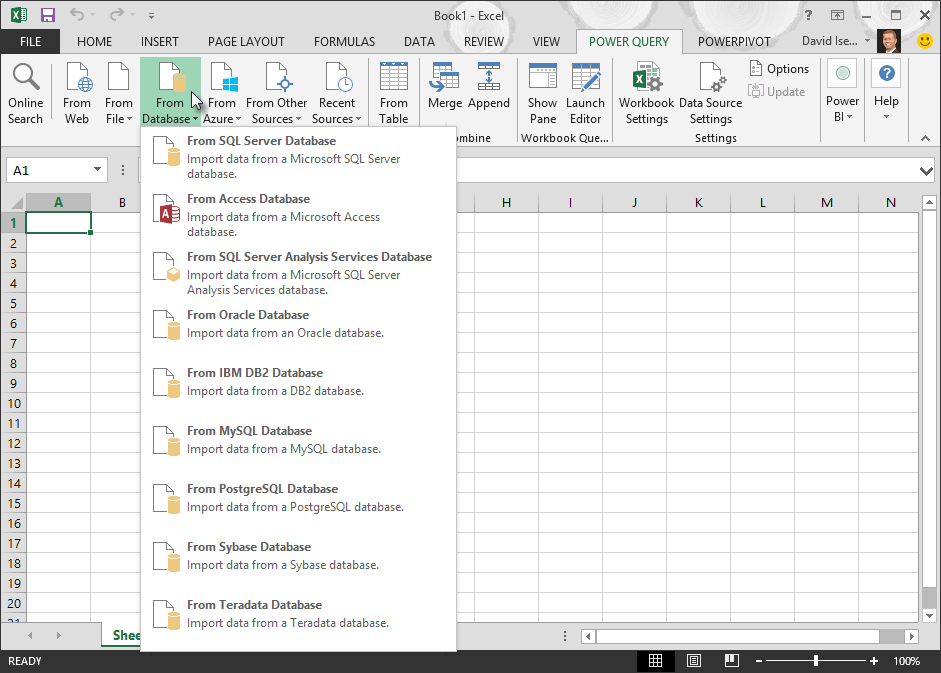Viewport: 941px width, 673px height.
Task: Open the REVIEW tab
Action: (x=484, y=41)
